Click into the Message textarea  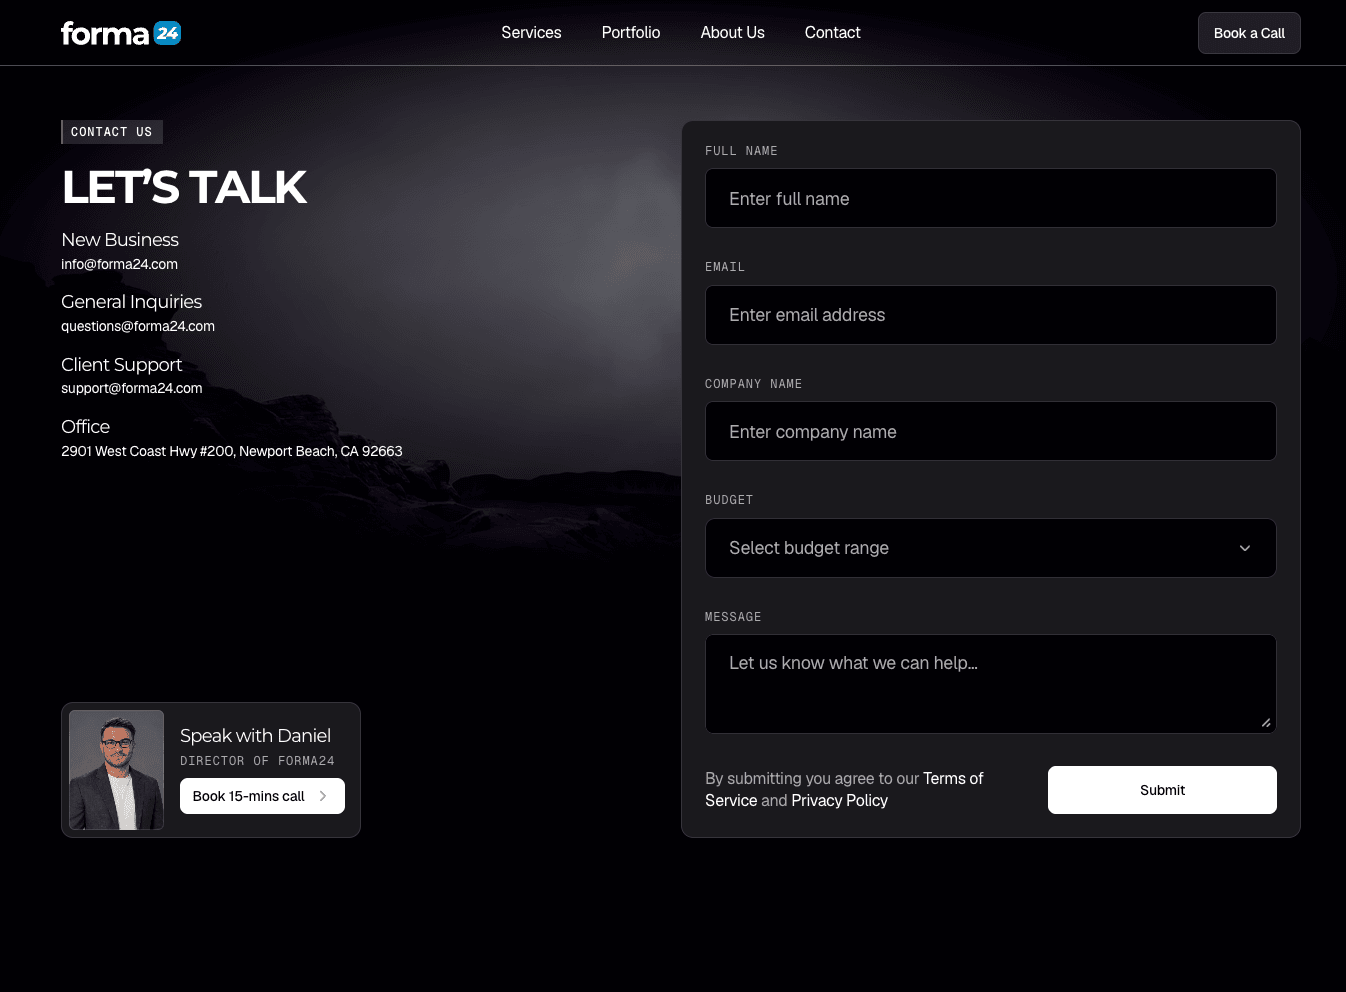(x=991, y=684)
